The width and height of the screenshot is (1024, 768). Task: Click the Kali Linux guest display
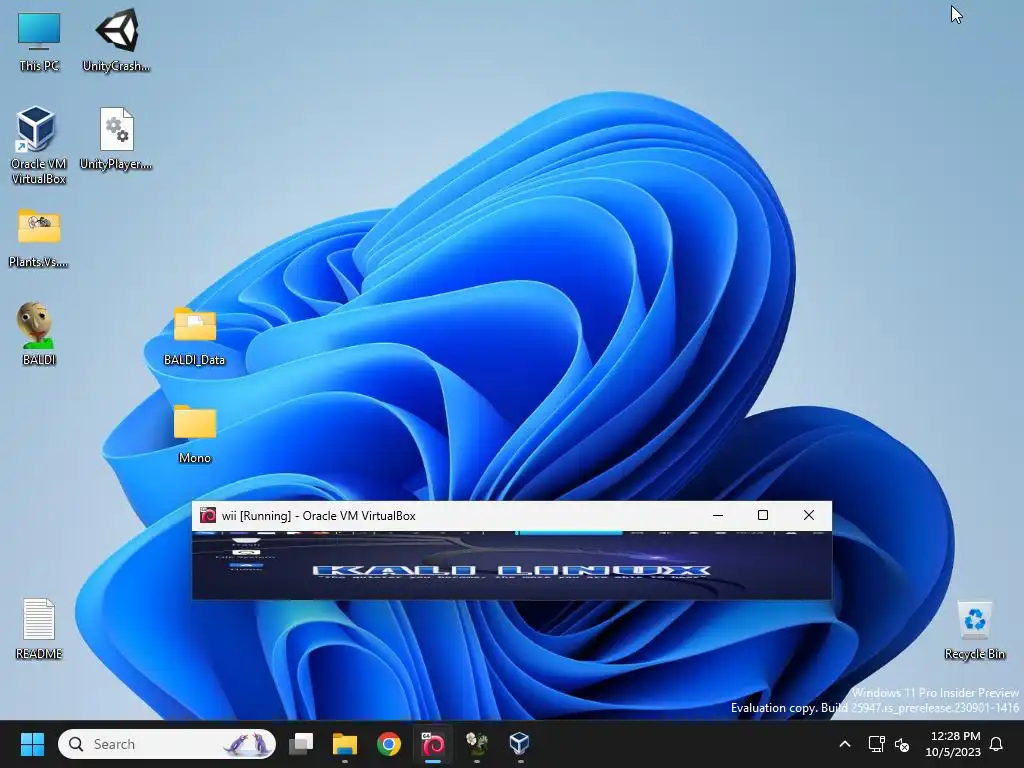coord(512,565)
